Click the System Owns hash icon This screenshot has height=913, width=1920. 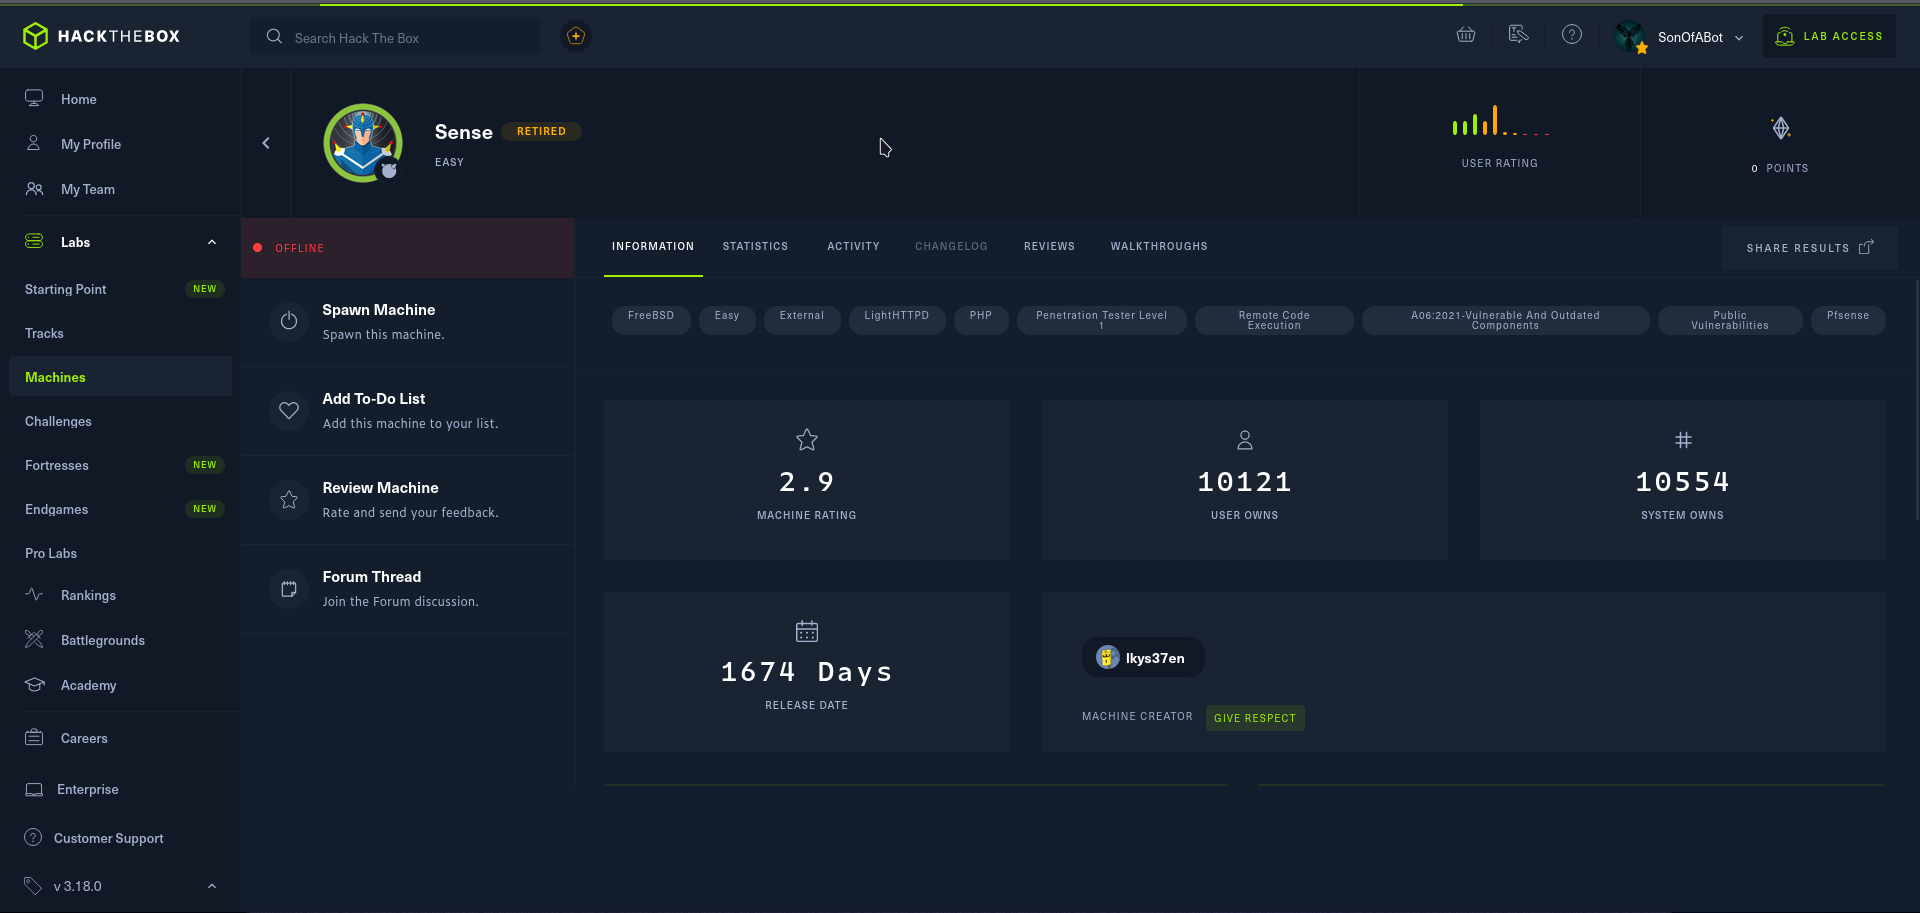coord(1683,439)
